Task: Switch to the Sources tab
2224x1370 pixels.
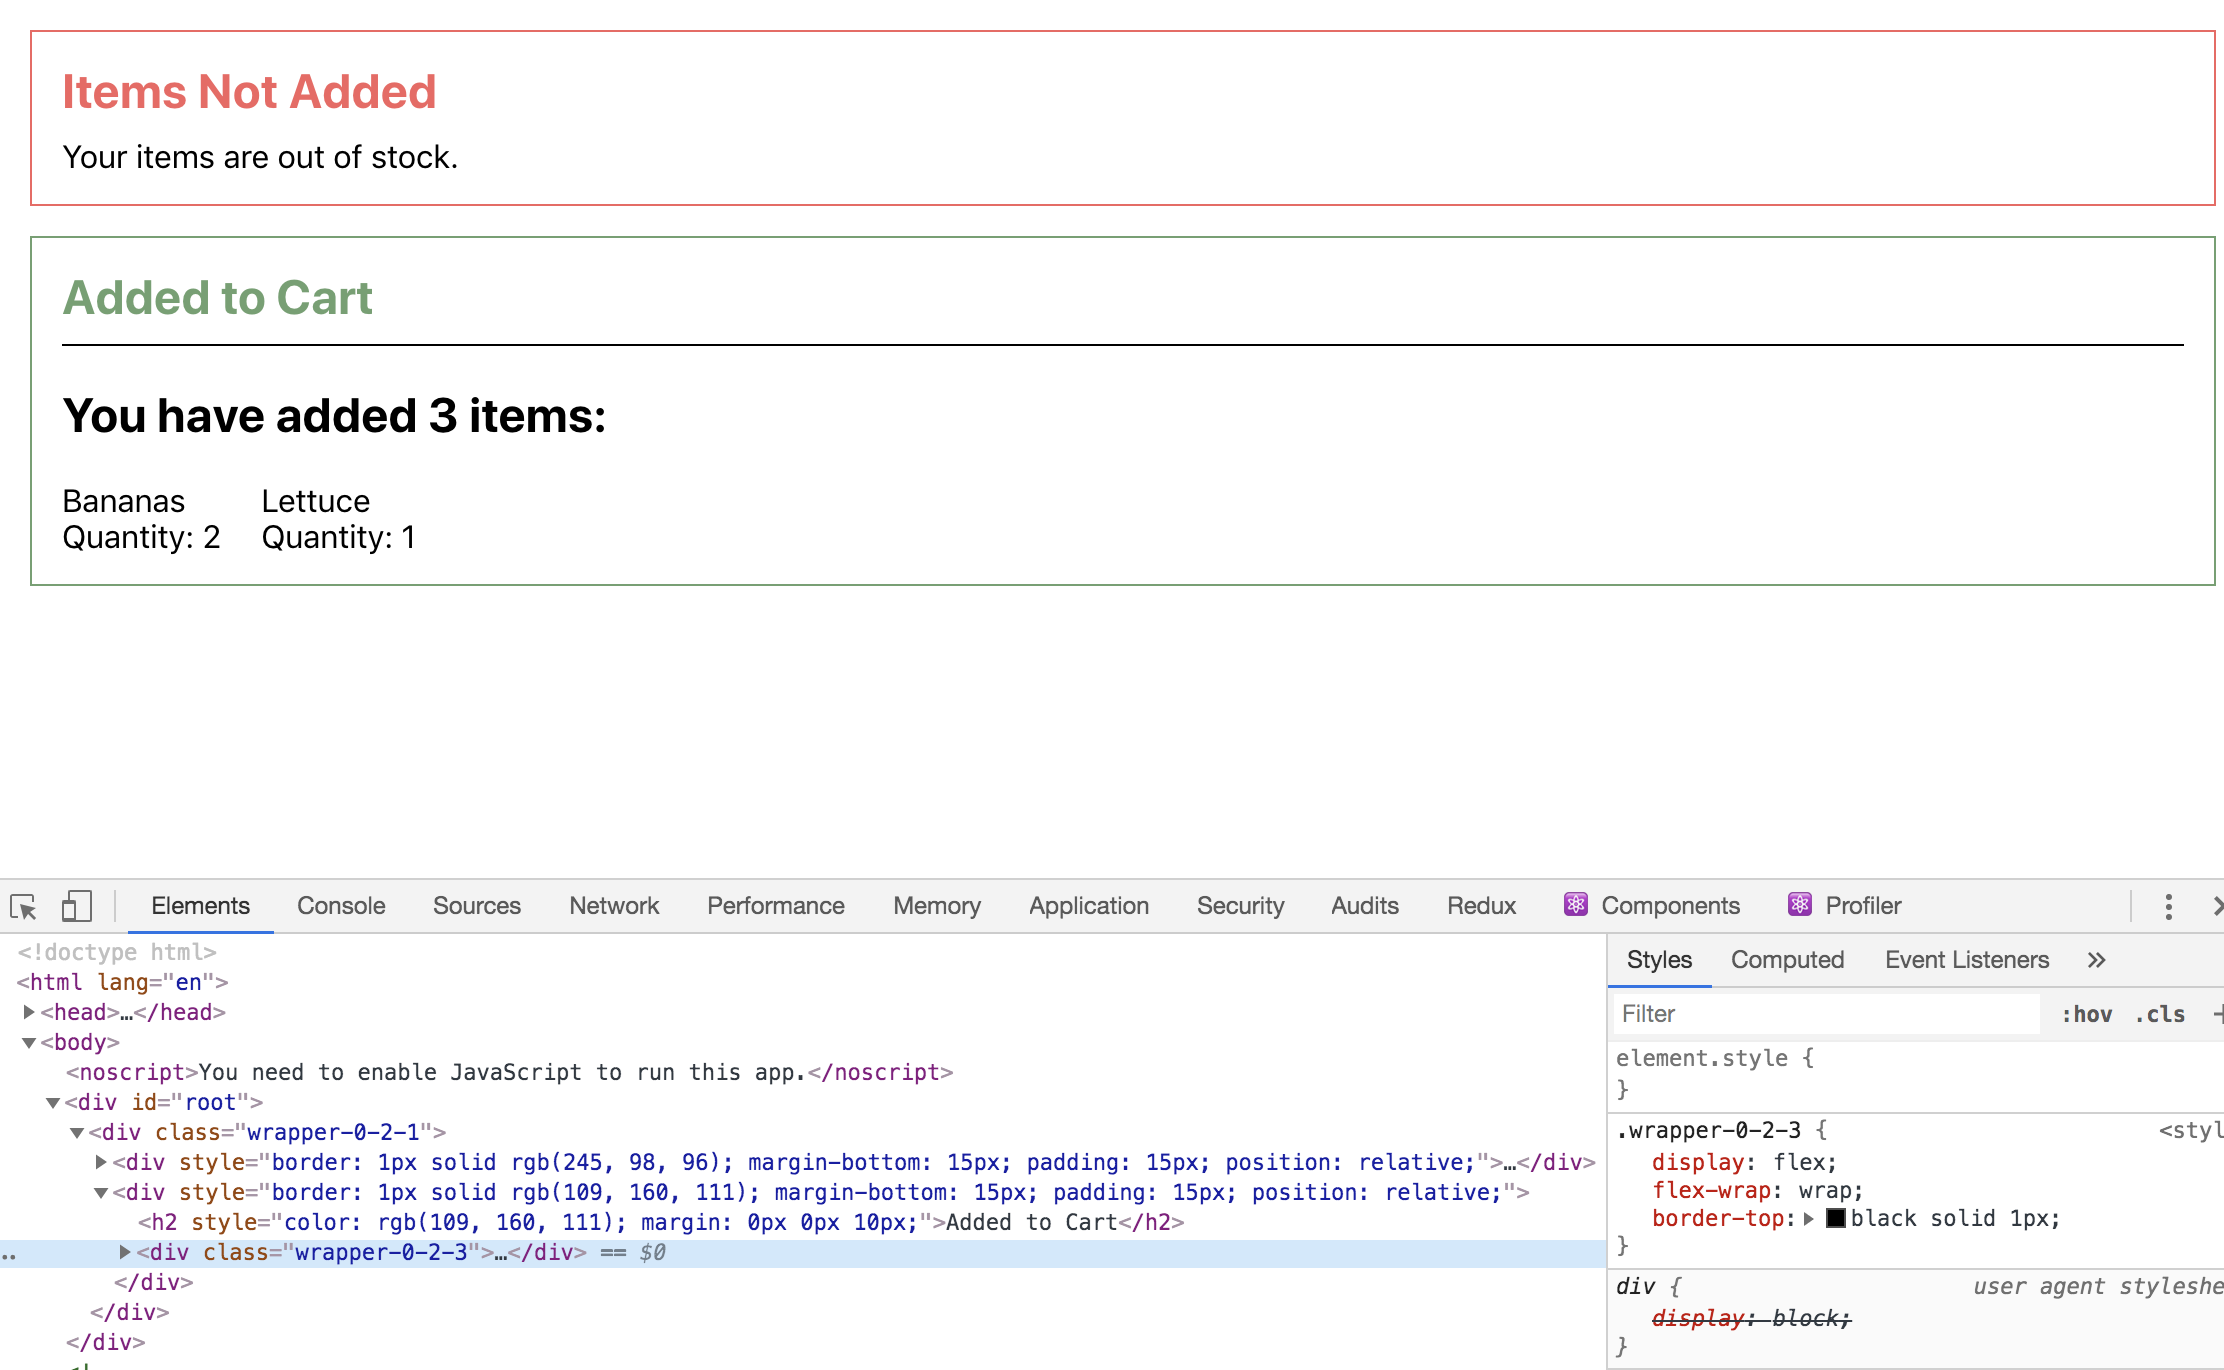Action: point(477,906)
